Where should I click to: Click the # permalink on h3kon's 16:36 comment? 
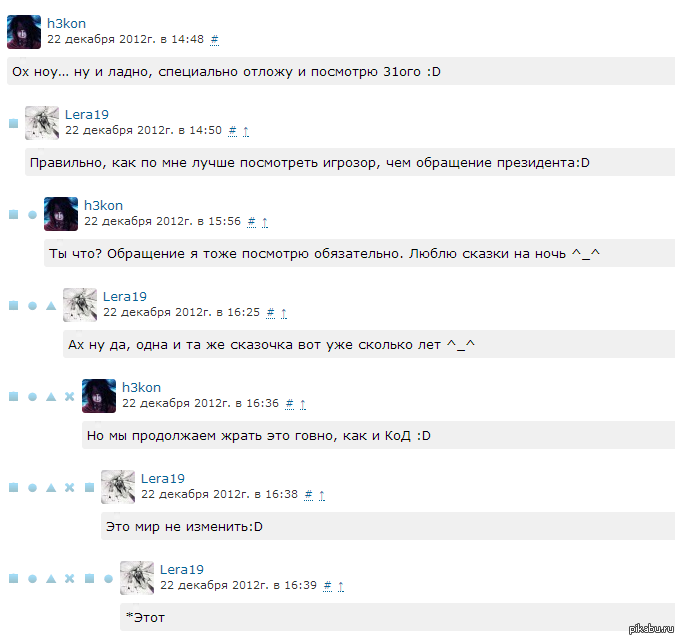(289, 404)
